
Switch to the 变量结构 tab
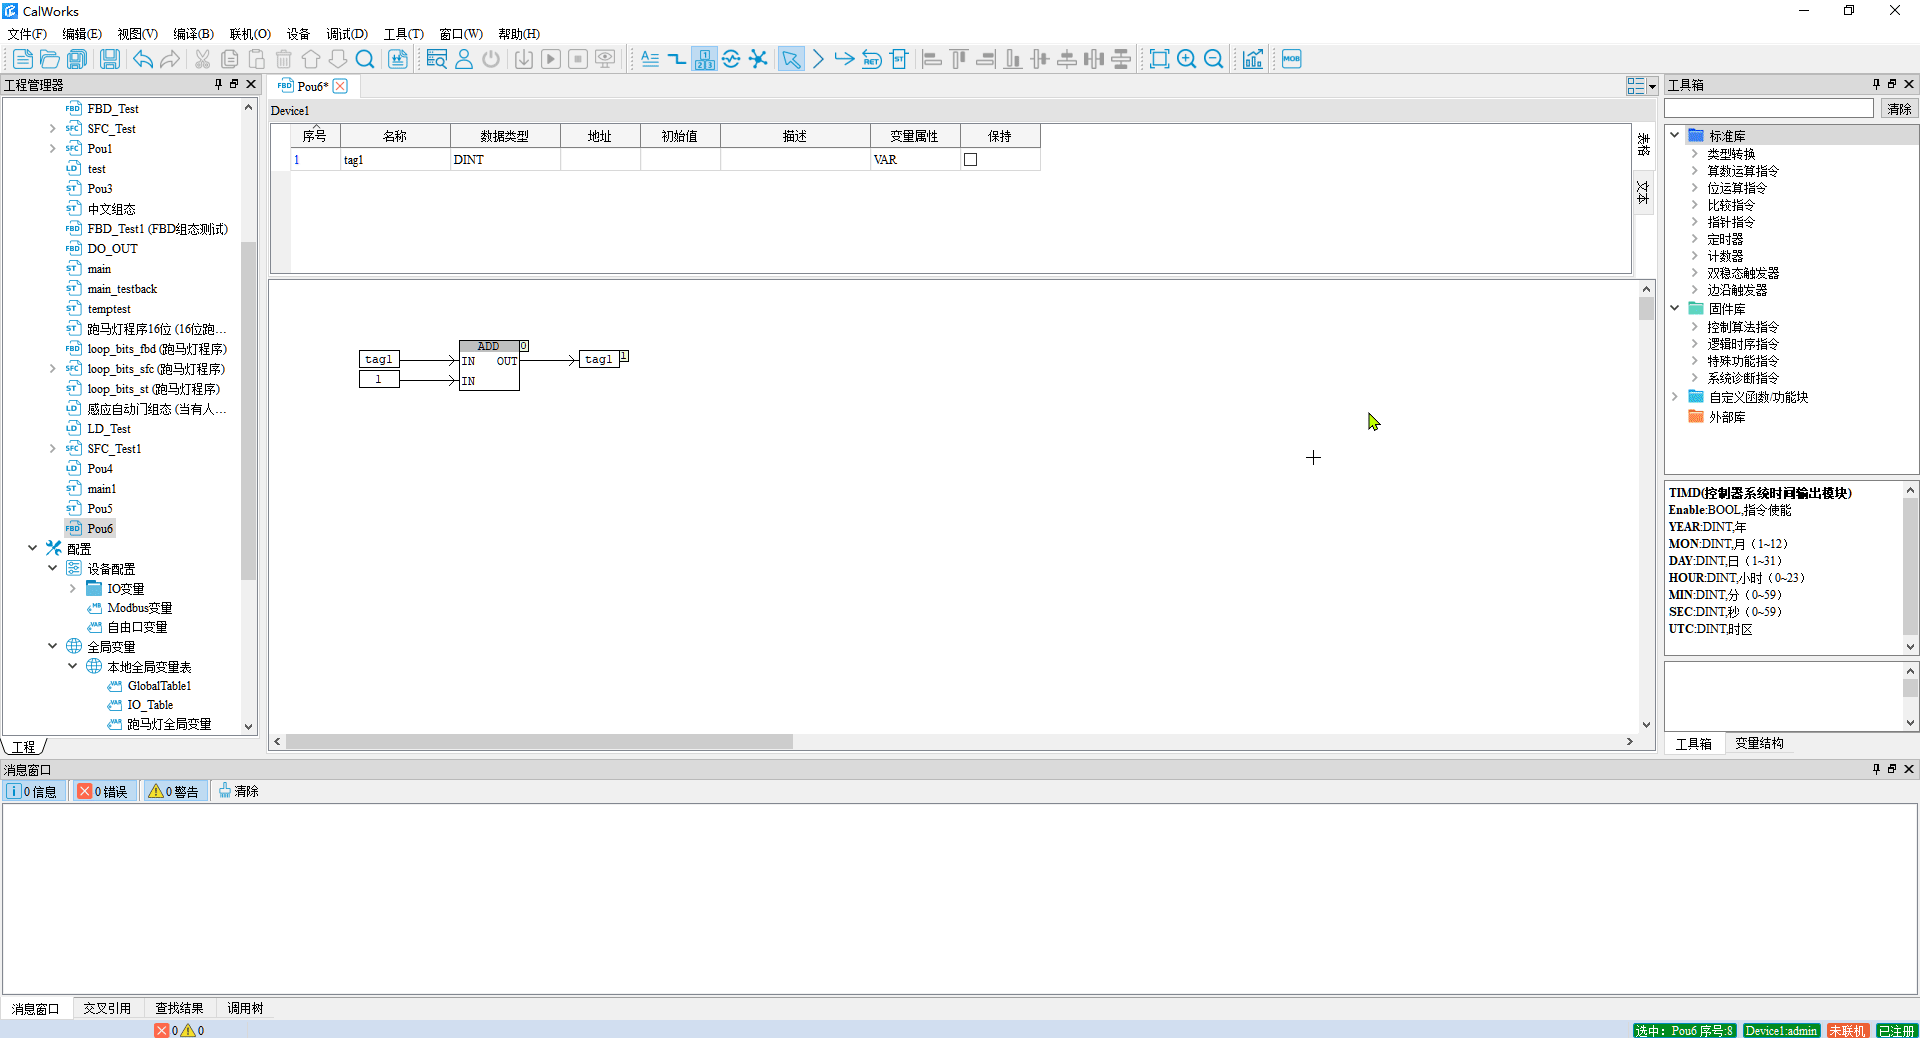[x=1758, y=743]
